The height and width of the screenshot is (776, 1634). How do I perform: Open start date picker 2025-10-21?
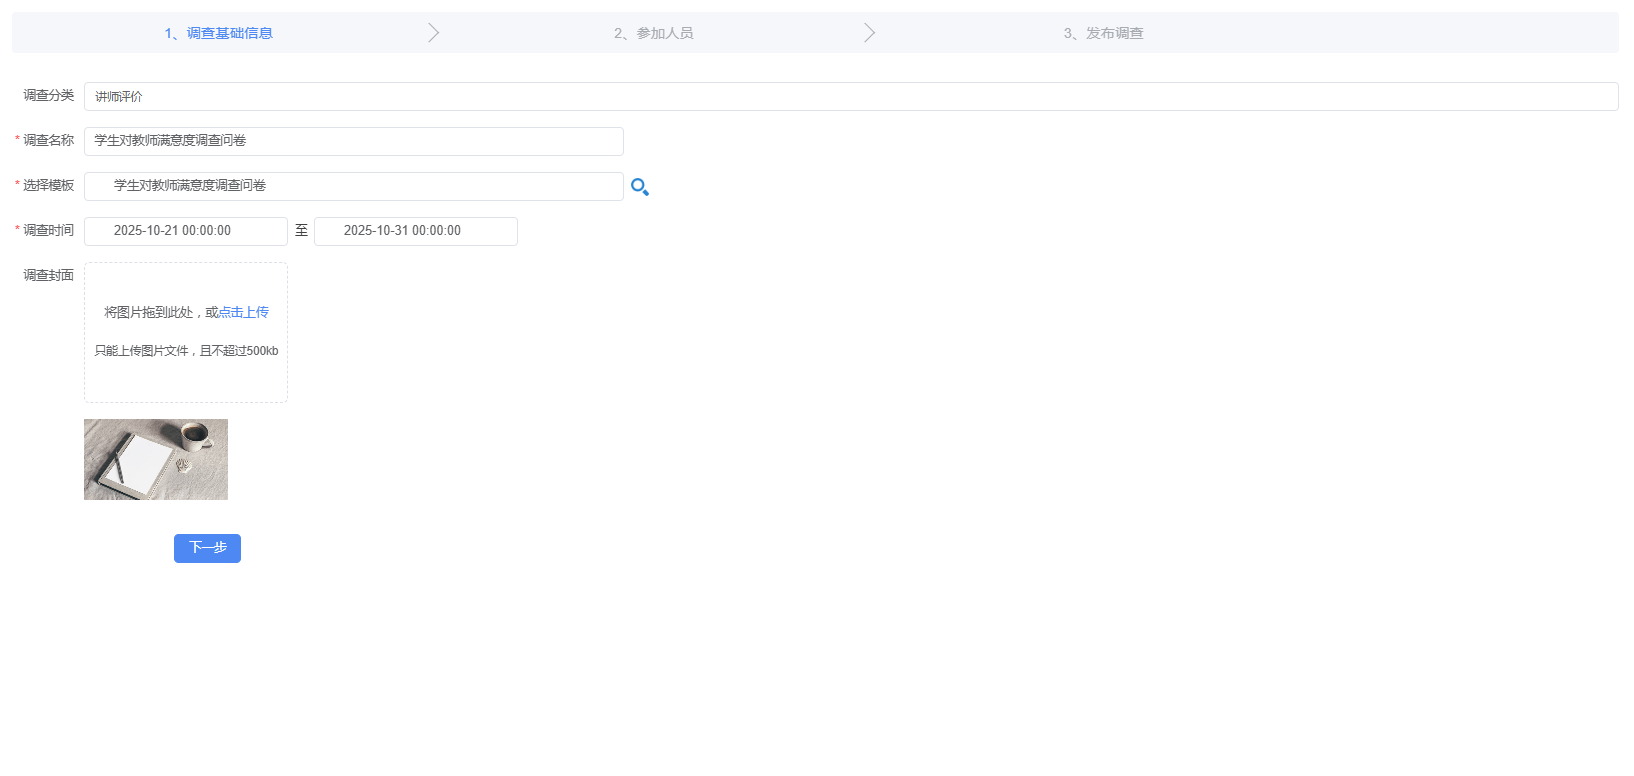(x=186, y=231)
